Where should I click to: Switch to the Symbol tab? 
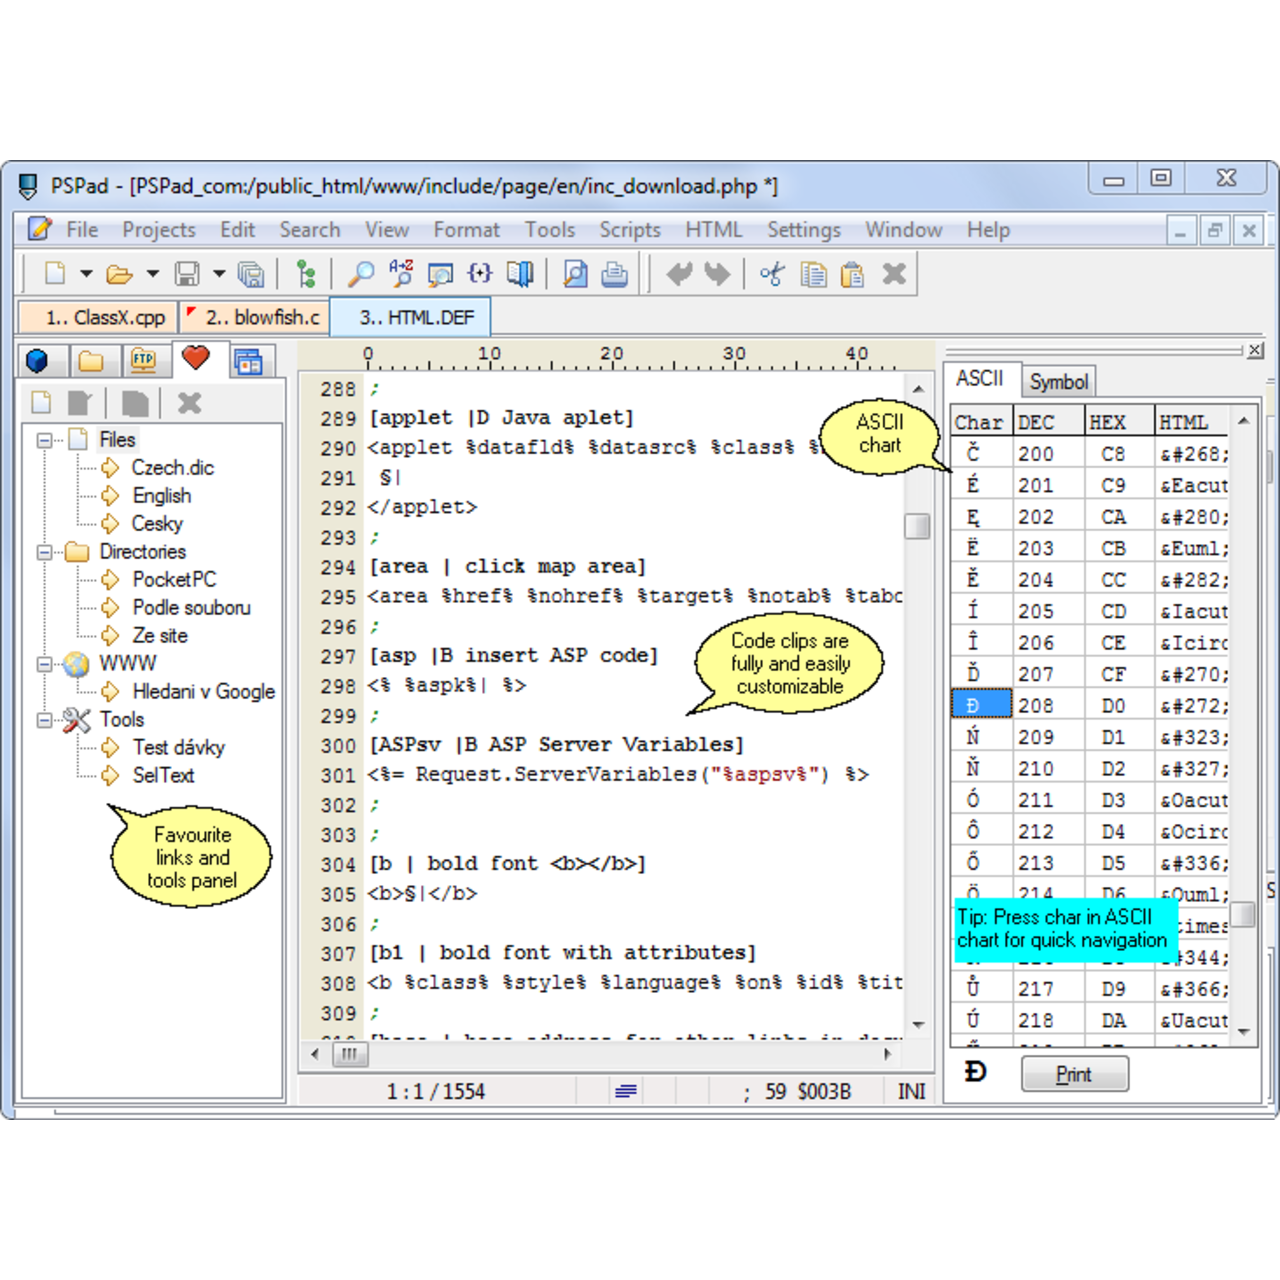click(x=1058, y=382)
